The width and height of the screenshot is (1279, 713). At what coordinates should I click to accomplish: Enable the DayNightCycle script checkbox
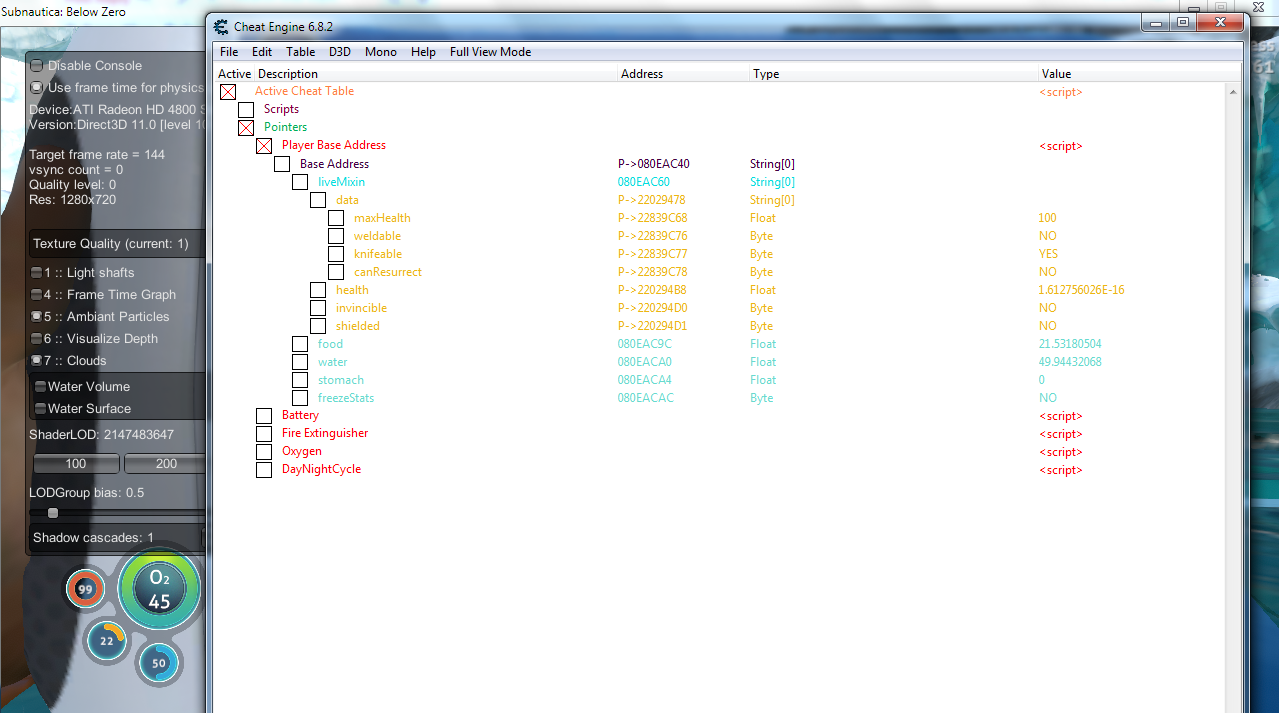264,470
